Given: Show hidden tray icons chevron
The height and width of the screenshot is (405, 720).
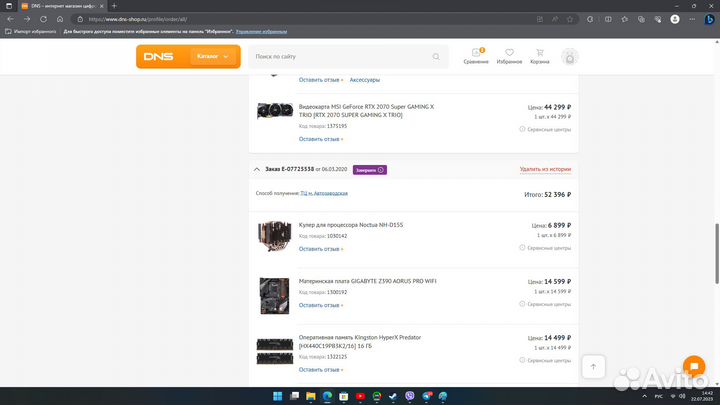Looking at the screenshot, I should [x=644, y=396].
